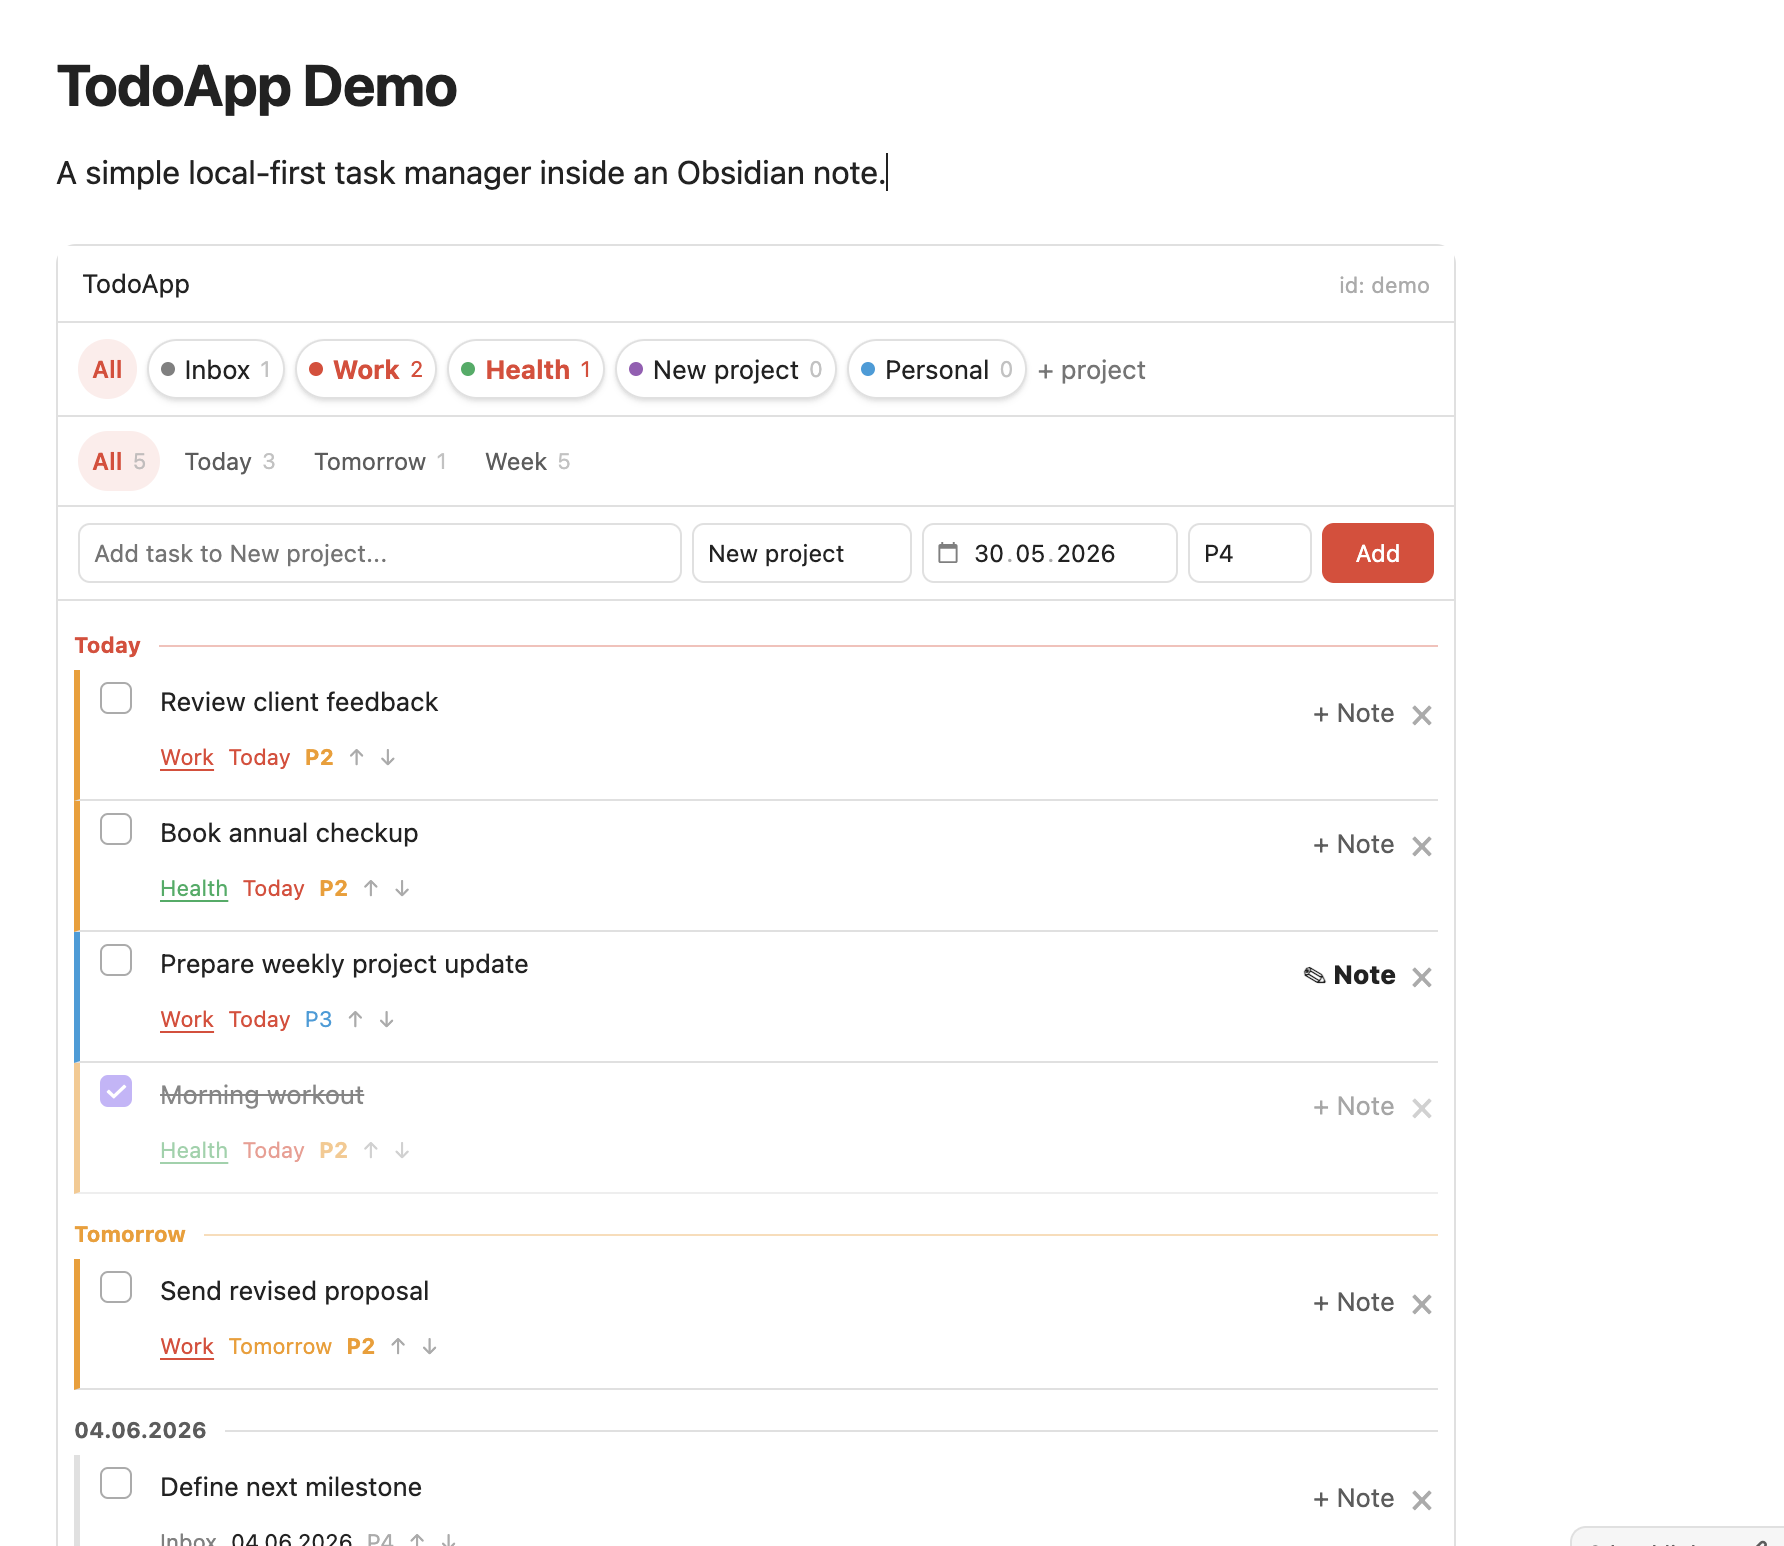Open note of 'Prepare weekly project update'

click(1349, 975)
